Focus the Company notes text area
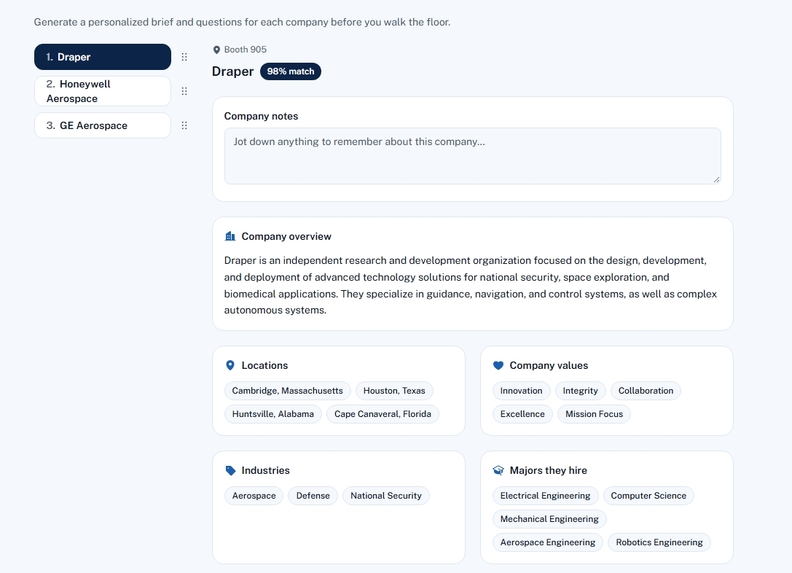Image resolution: width=792 pixels, height=573 pixels. pyautogui.click(x=472, y=156)
